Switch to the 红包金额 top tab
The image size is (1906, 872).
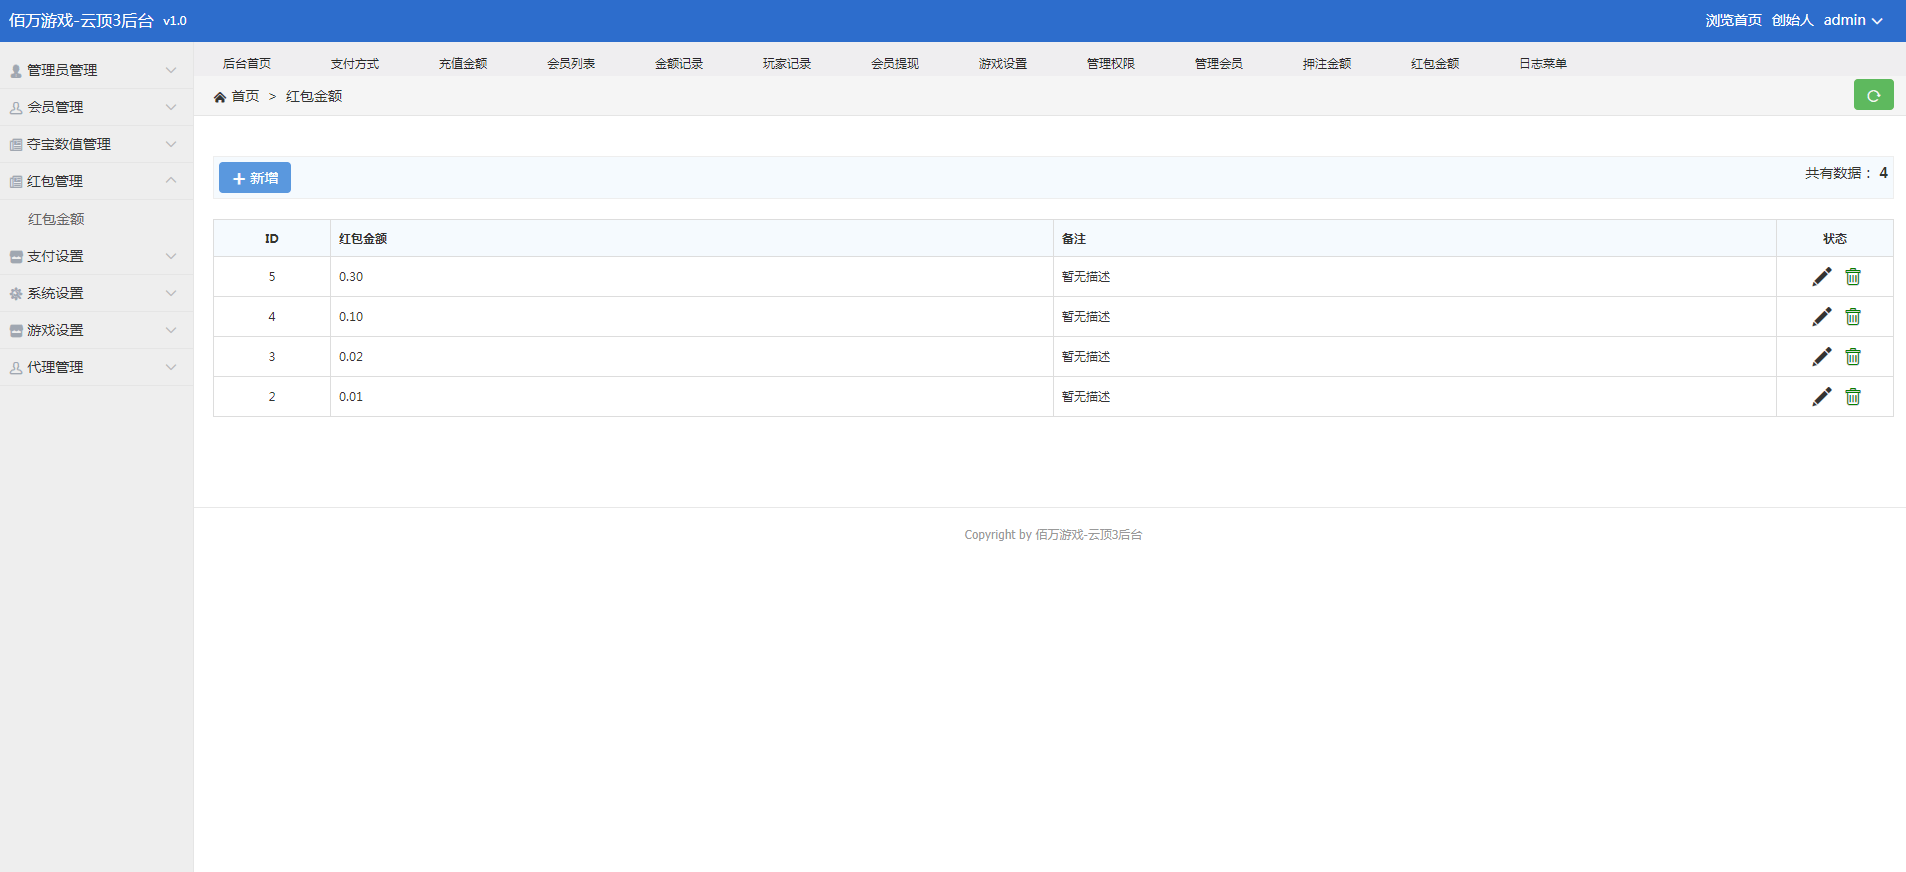pos(1435,63)
